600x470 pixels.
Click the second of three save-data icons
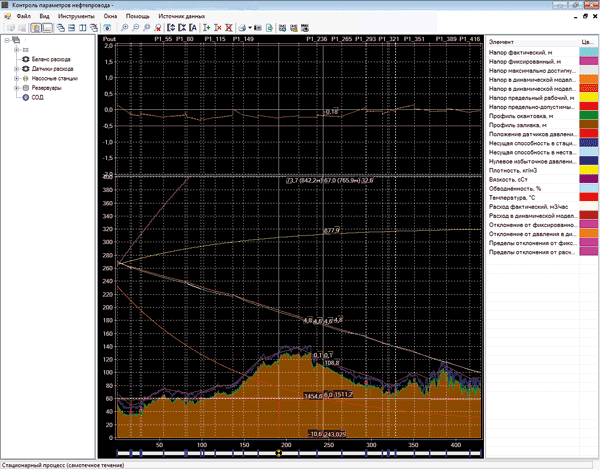pos(293,28)
